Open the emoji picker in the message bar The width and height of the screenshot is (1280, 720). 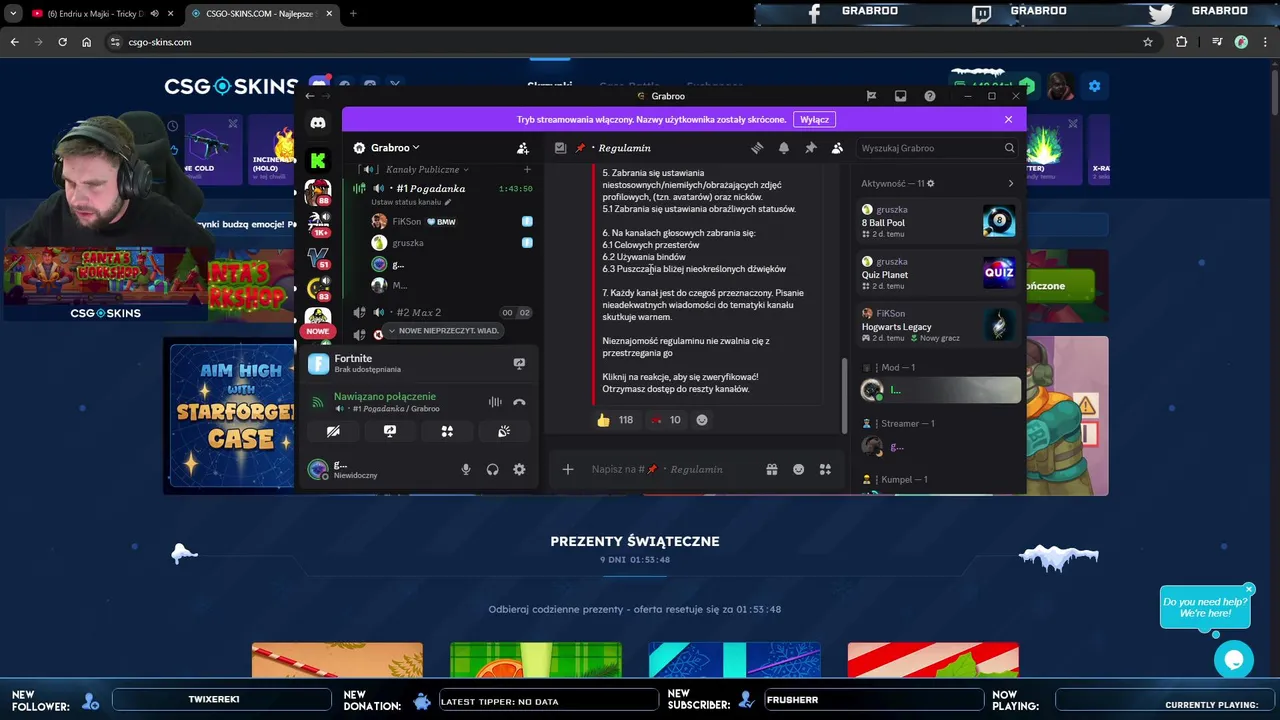[x=798, y=469]
